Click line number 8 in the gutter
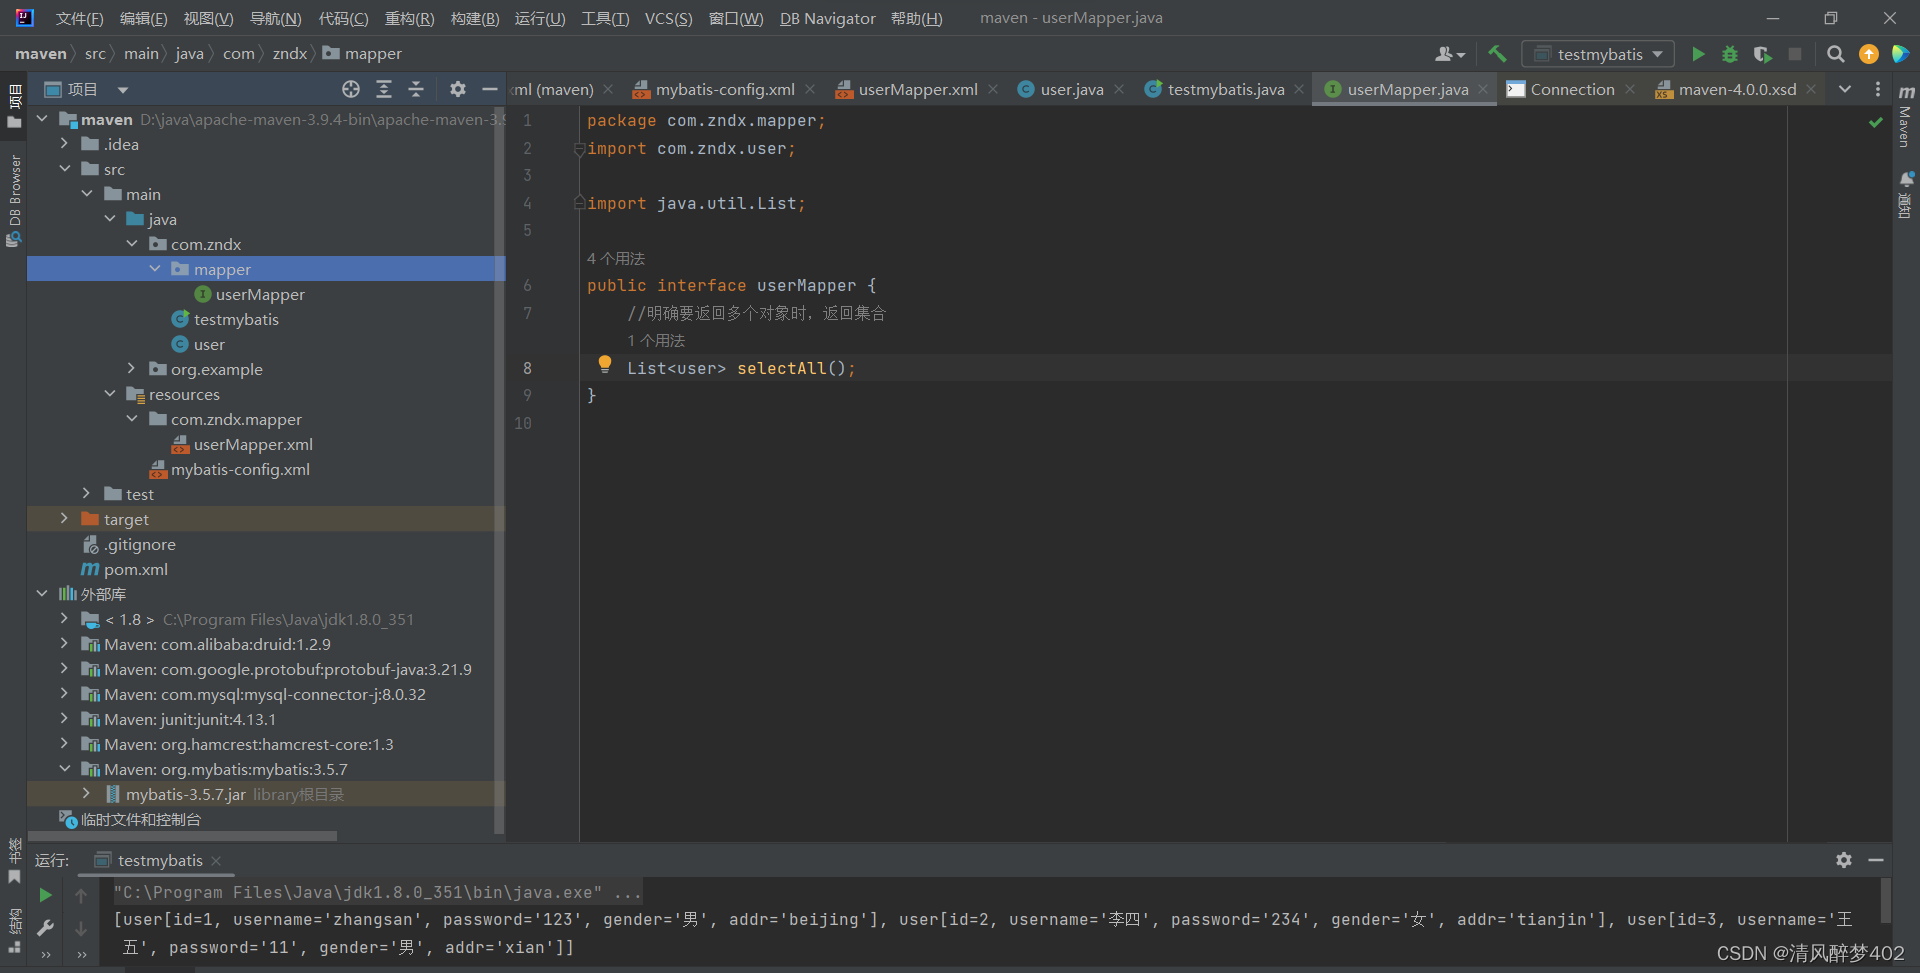This screenshot has width=1920, height=973. (x=527, y=368)
